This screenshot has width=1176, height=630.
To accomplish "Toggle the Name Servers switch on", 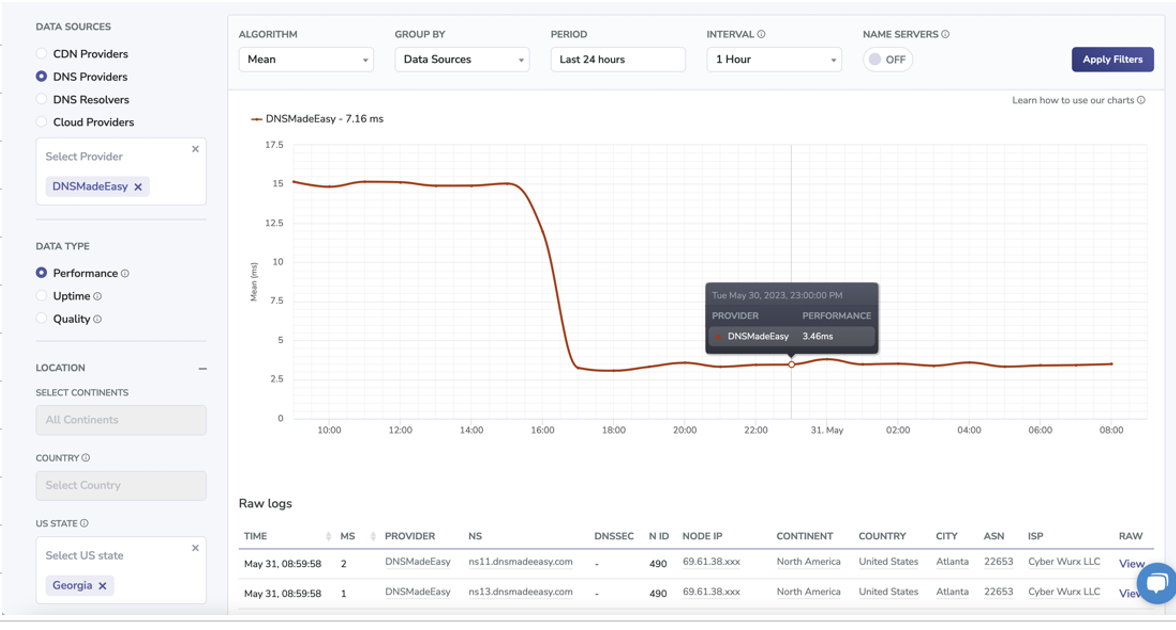I will [886, 60].
